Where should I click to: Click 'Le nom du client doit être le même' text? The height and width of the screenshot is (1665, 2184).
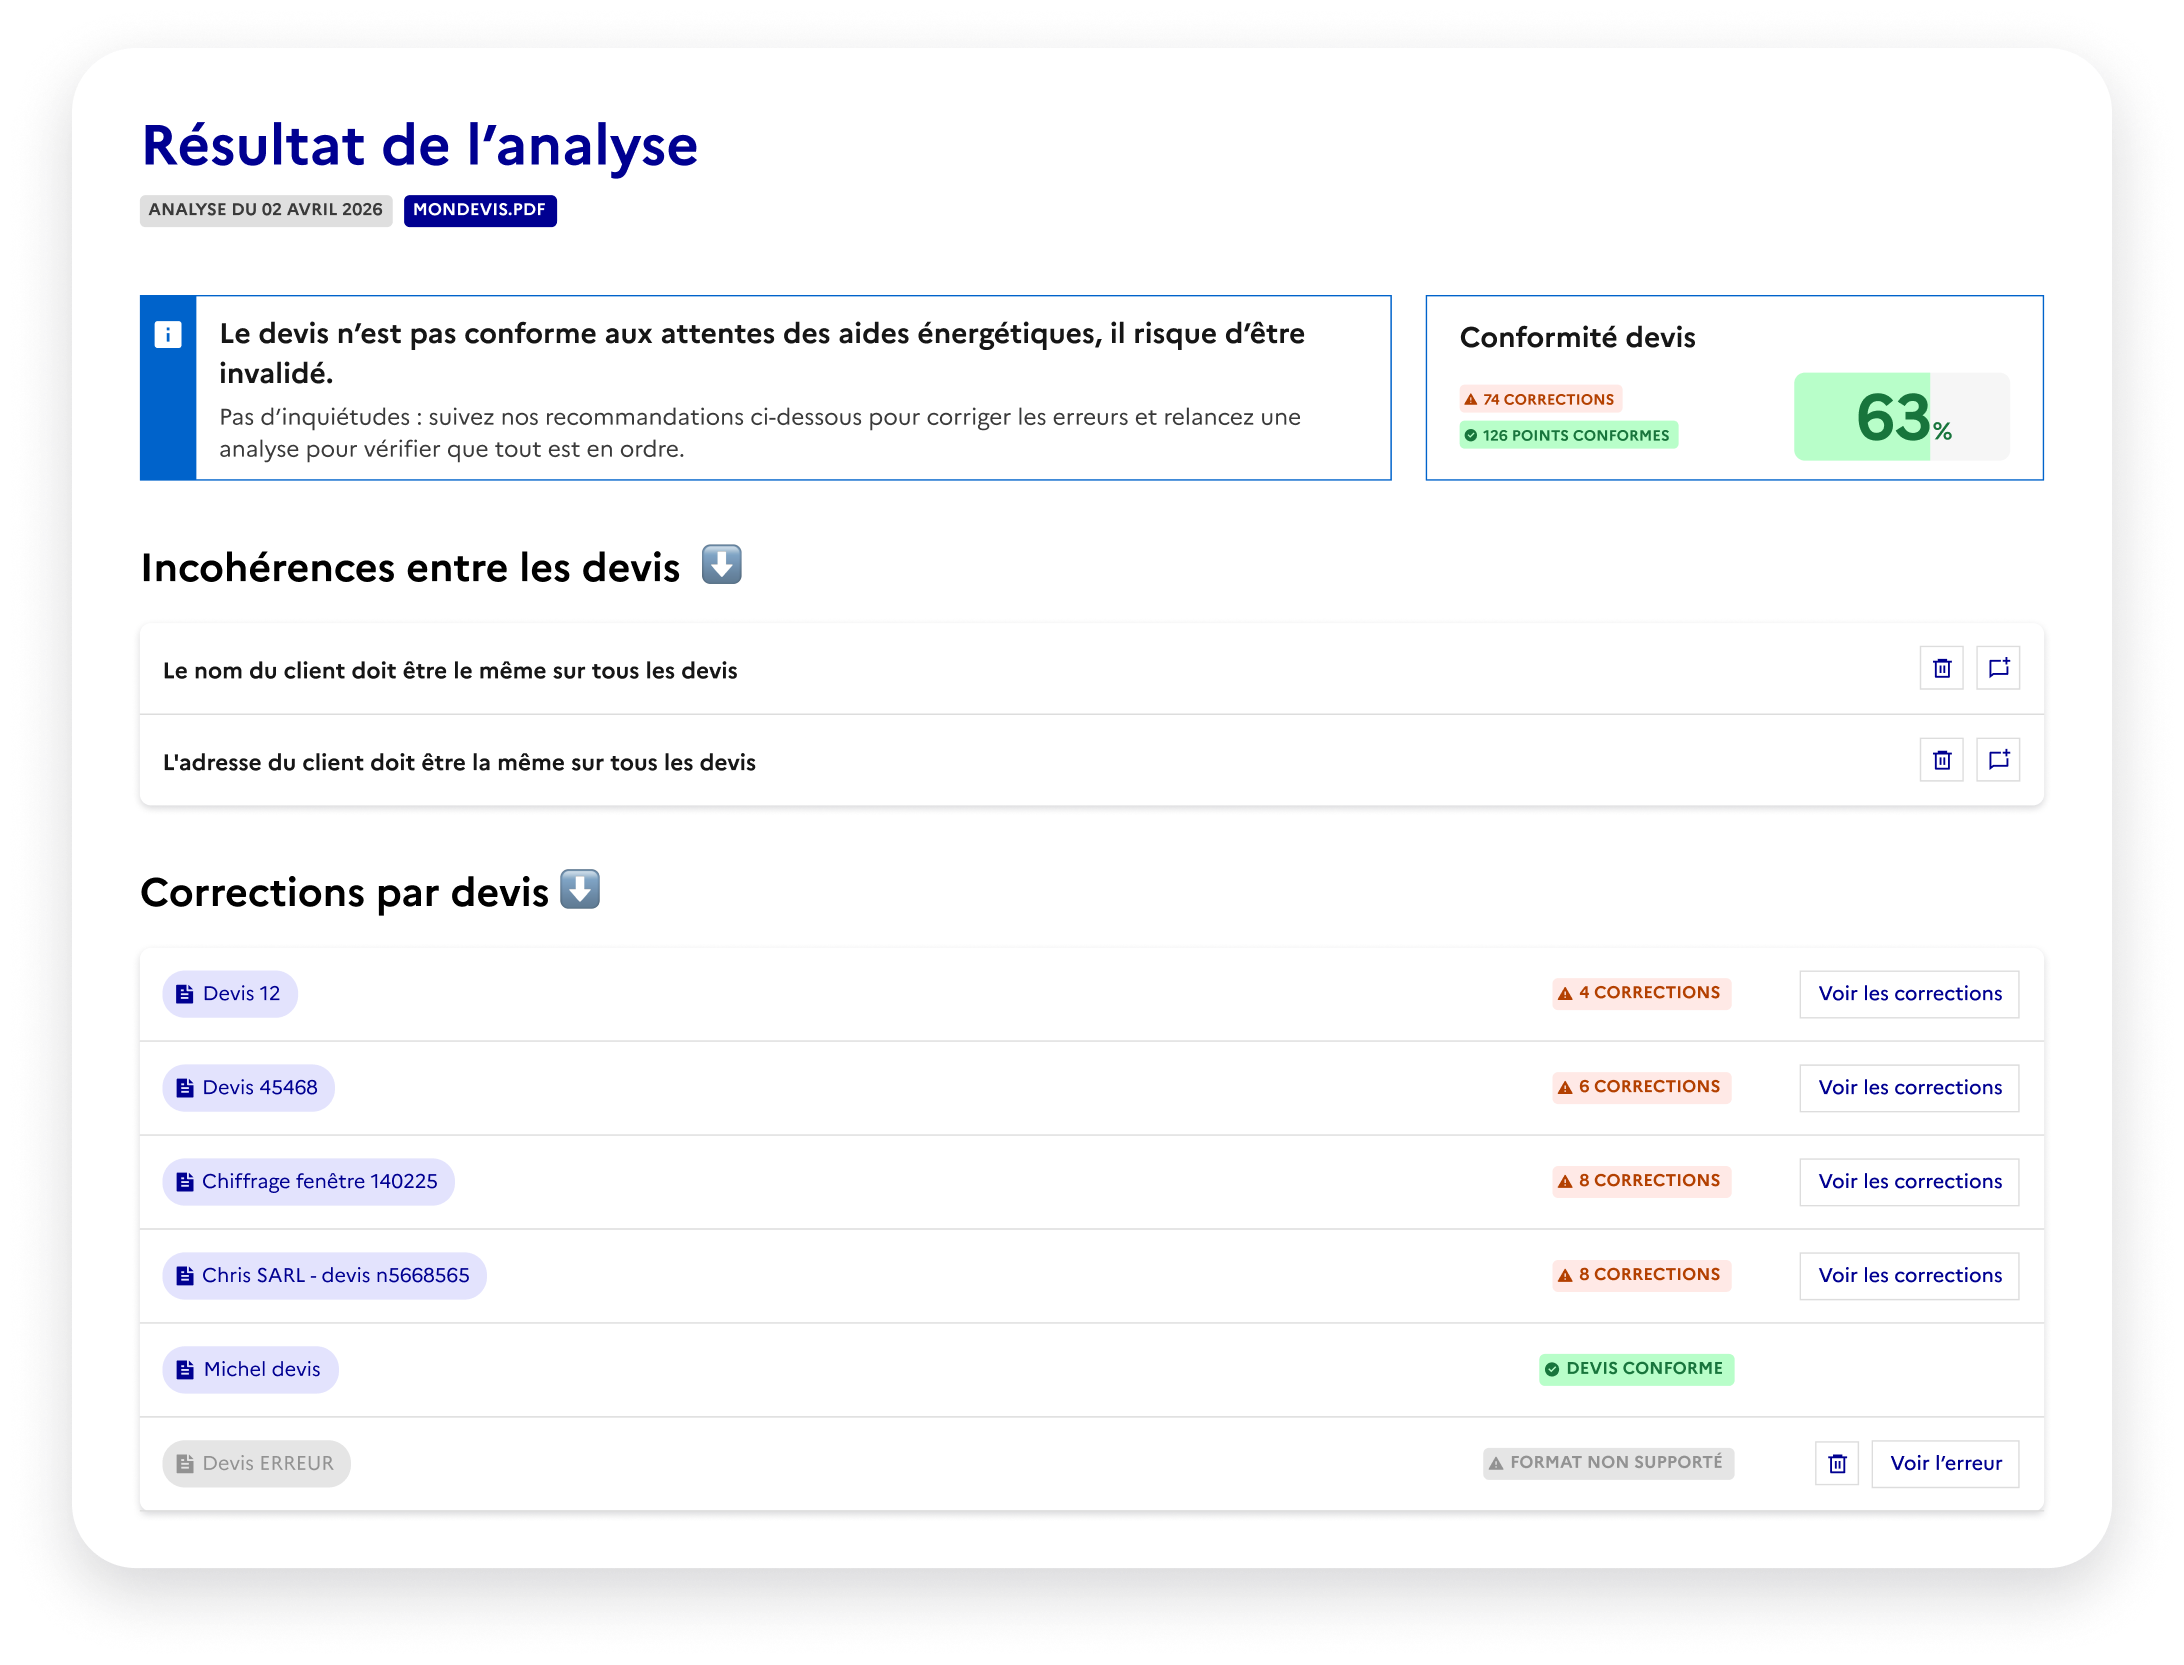click(450, 670)
